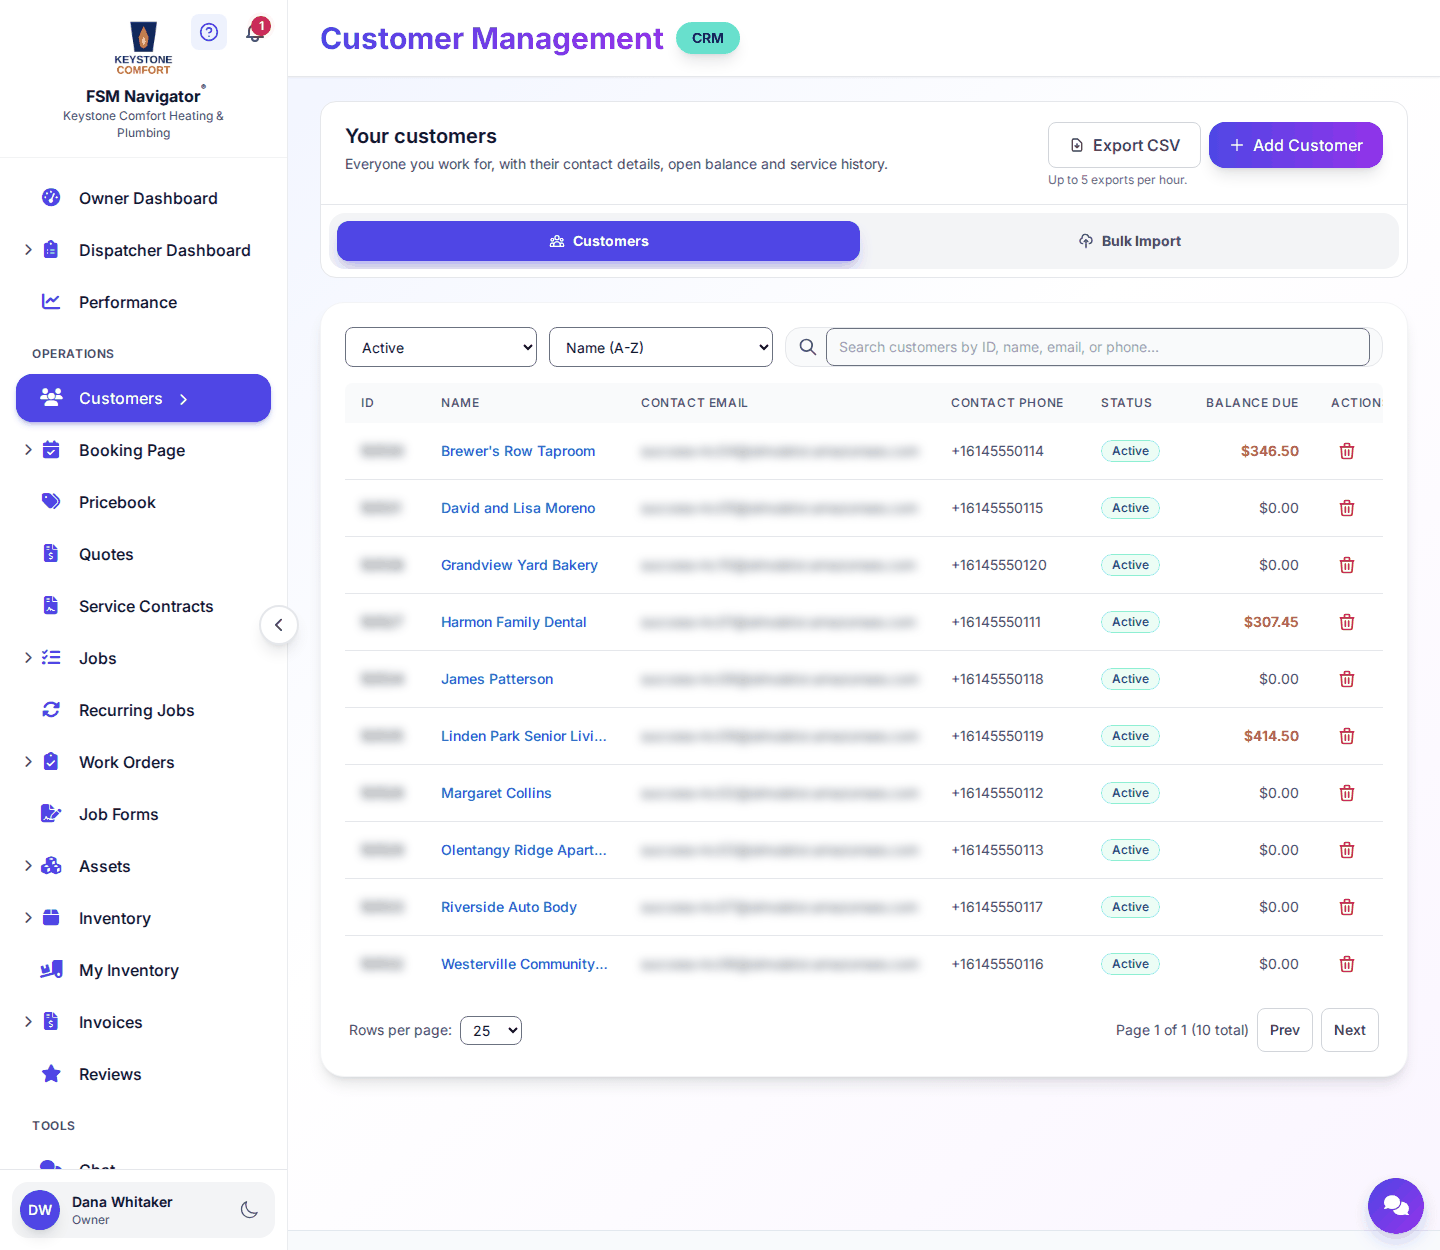The height and width of the screenshot is (1250, 1440).
Task: Click the Reviews star icon
Action: pyautogui.click(x=51, y=1074)
